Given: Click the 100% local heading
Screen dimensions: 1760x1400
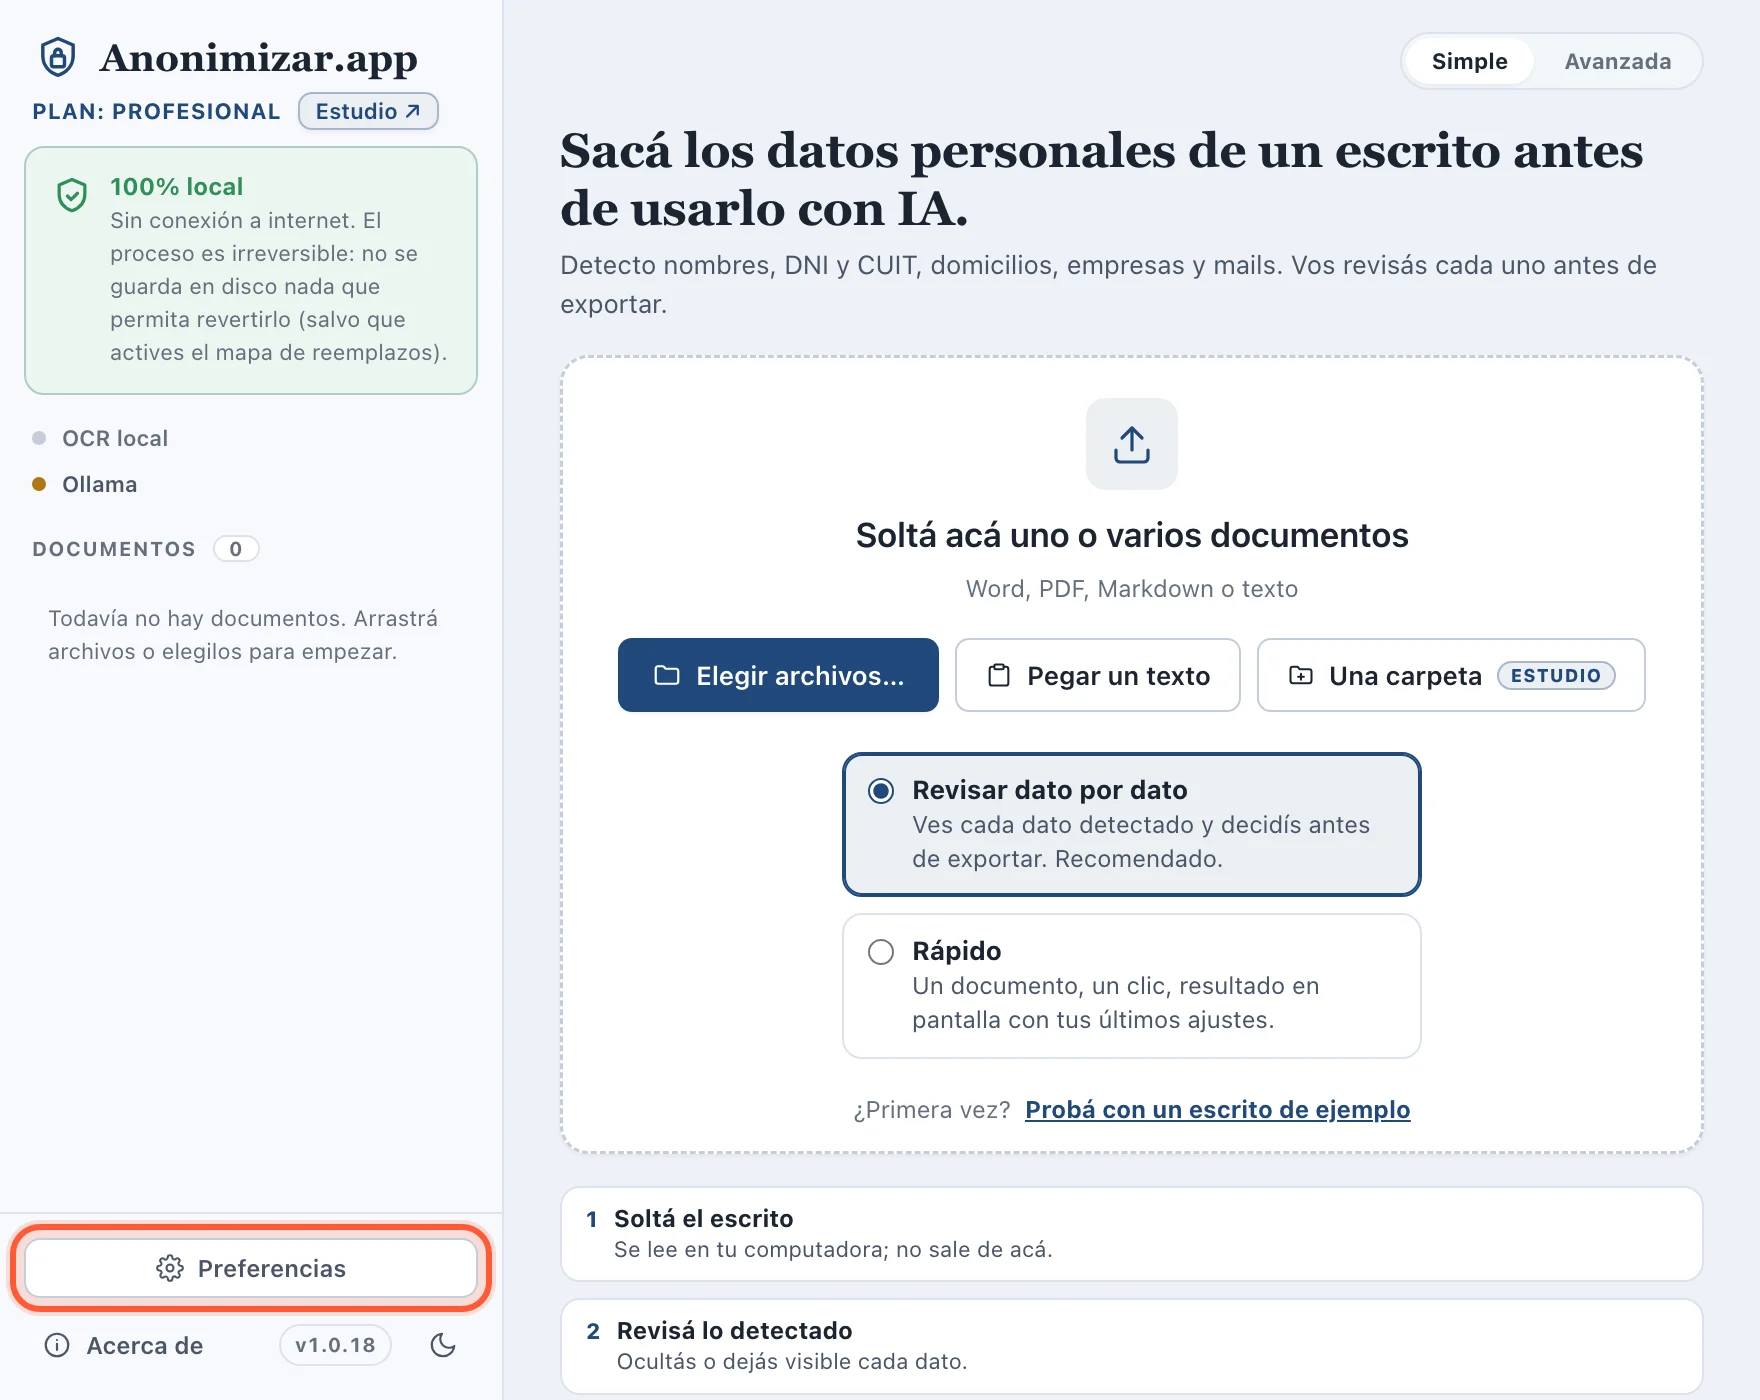Looking at the screenshot, I should coord(177,186).
